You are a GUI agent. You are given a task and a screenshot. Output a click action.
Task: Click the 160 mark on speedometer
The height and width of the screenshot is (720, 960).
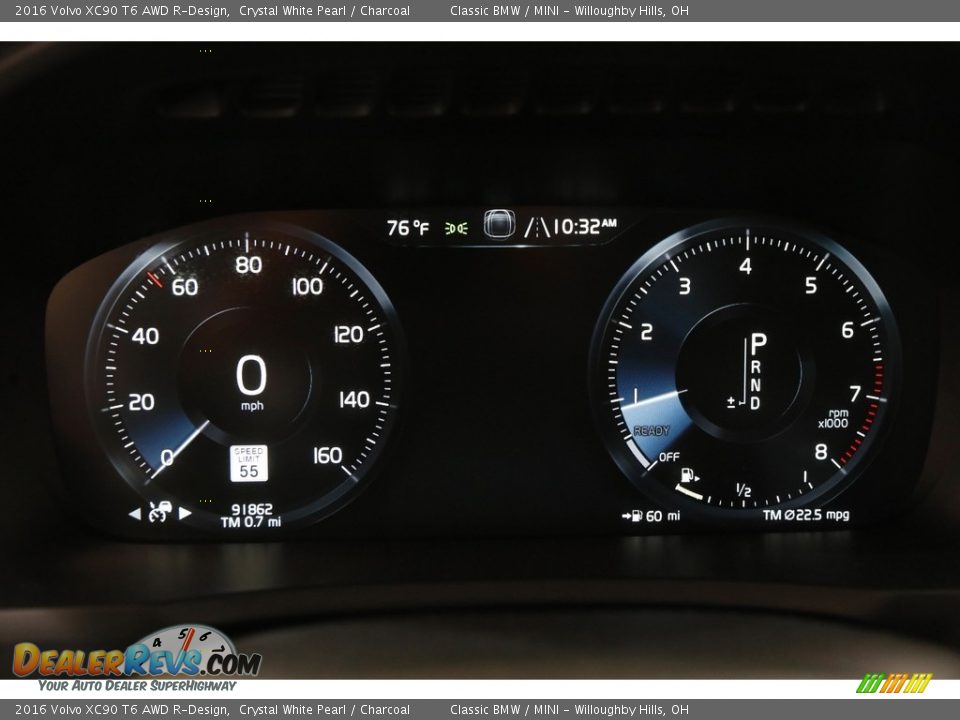point(328,456)
